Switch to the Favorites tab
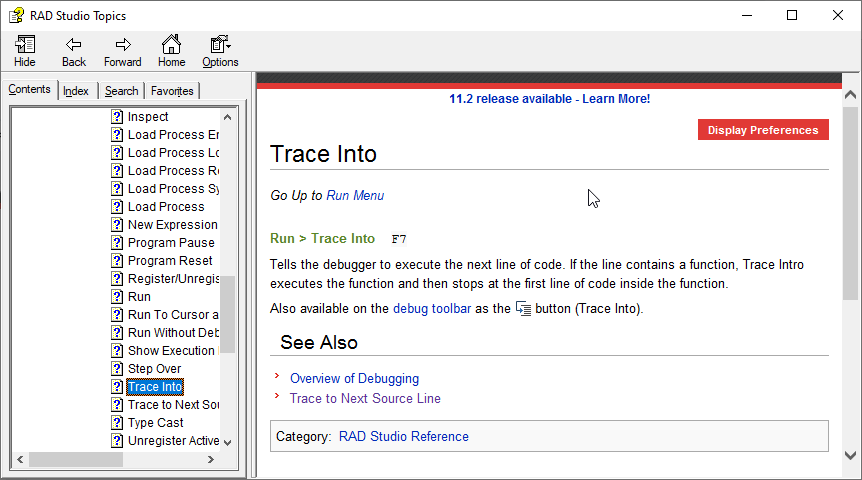This screenshot has width=862, height=480. click(x=172, y=91)
